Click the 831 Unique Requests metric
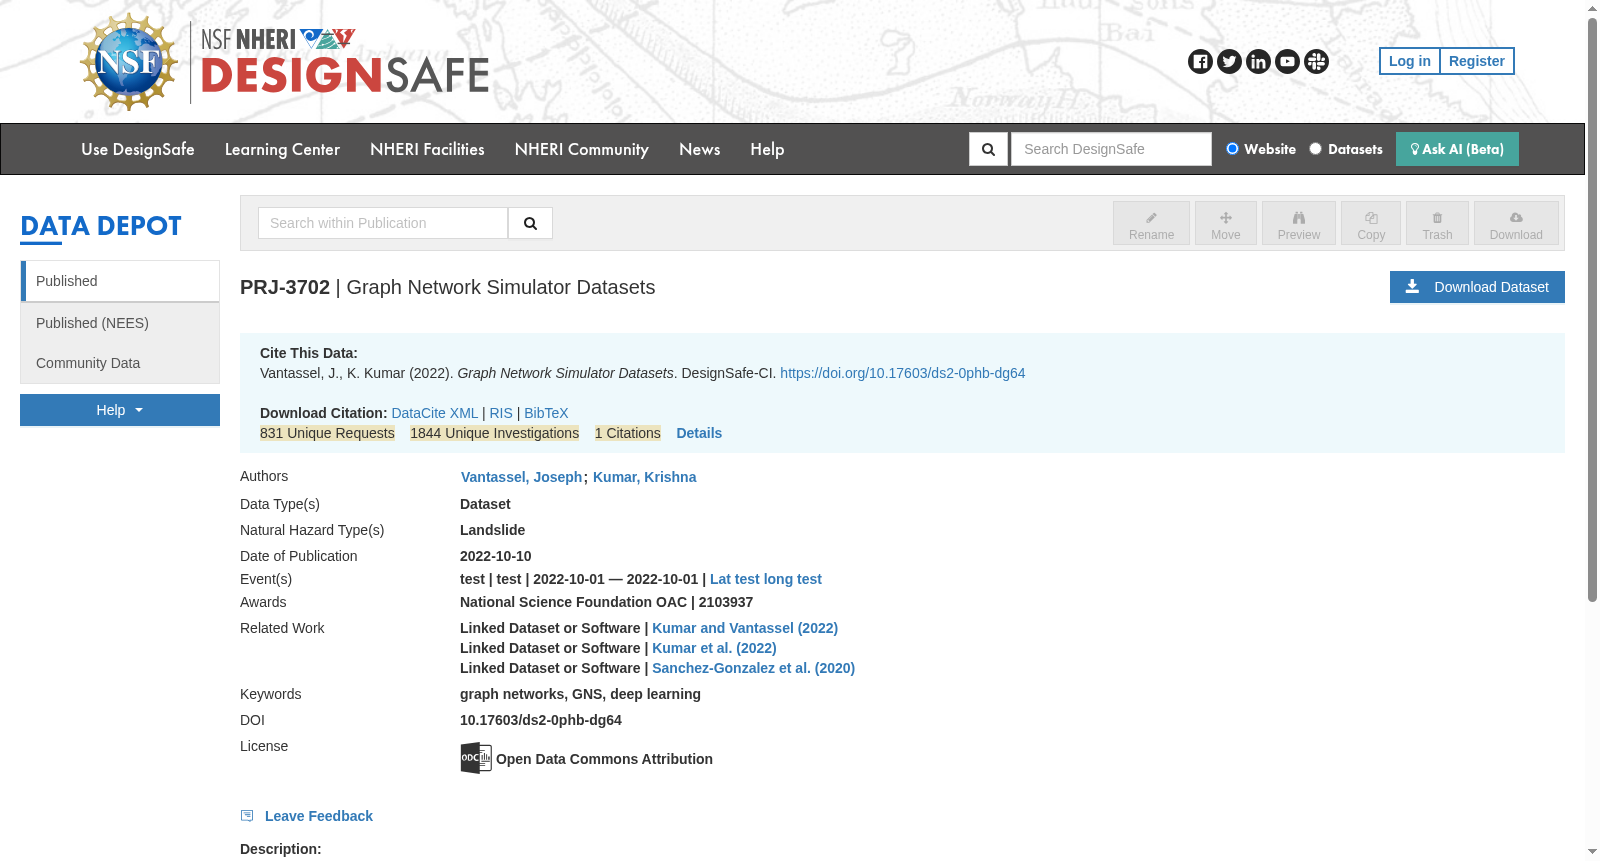The width and height of the screenshot is (1600, 861). 327,433
